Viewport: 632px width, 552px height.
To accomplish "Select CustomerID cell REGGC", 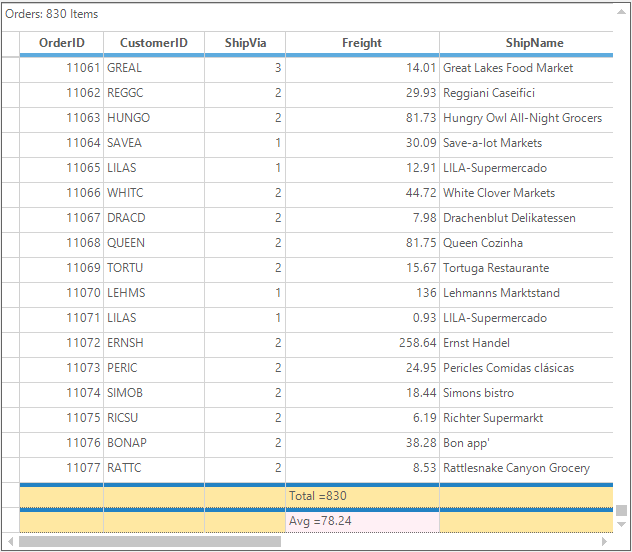I will [x=154, y=95].
